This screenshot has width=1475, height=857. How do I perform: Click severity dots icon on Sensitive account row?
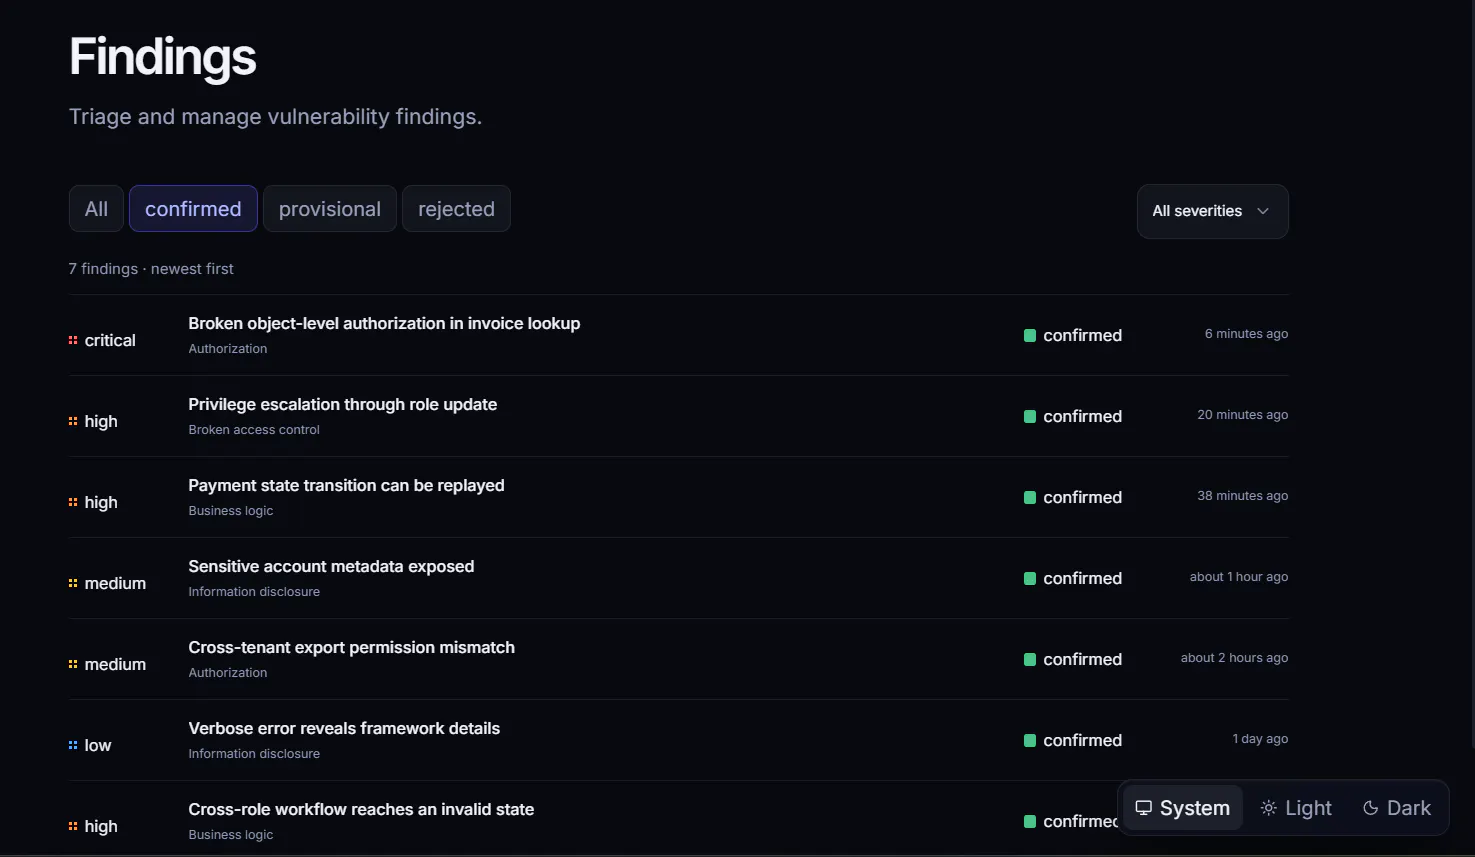[x=73, y=583]
